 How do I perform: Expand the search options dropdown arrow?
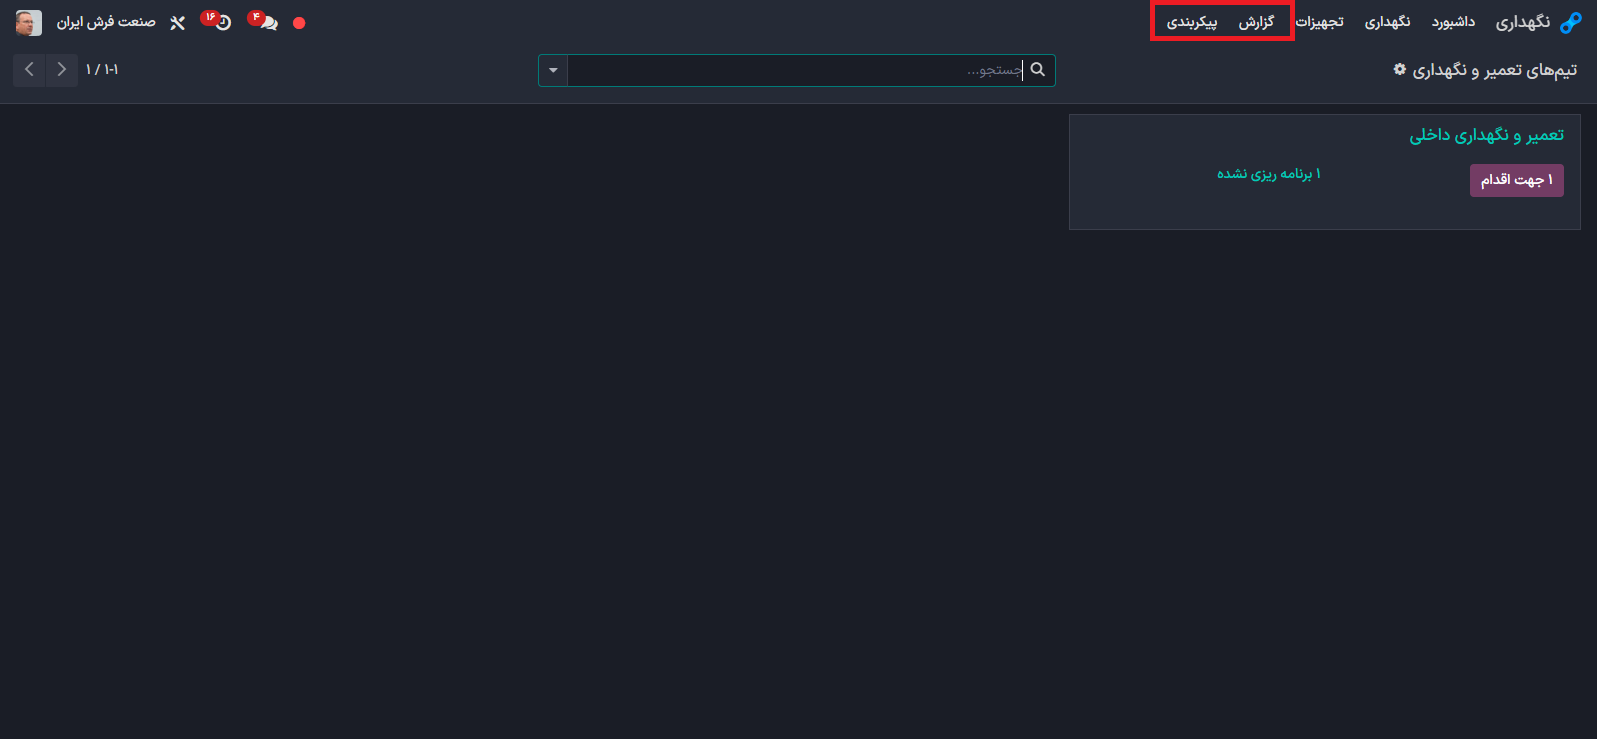(553, 70)
